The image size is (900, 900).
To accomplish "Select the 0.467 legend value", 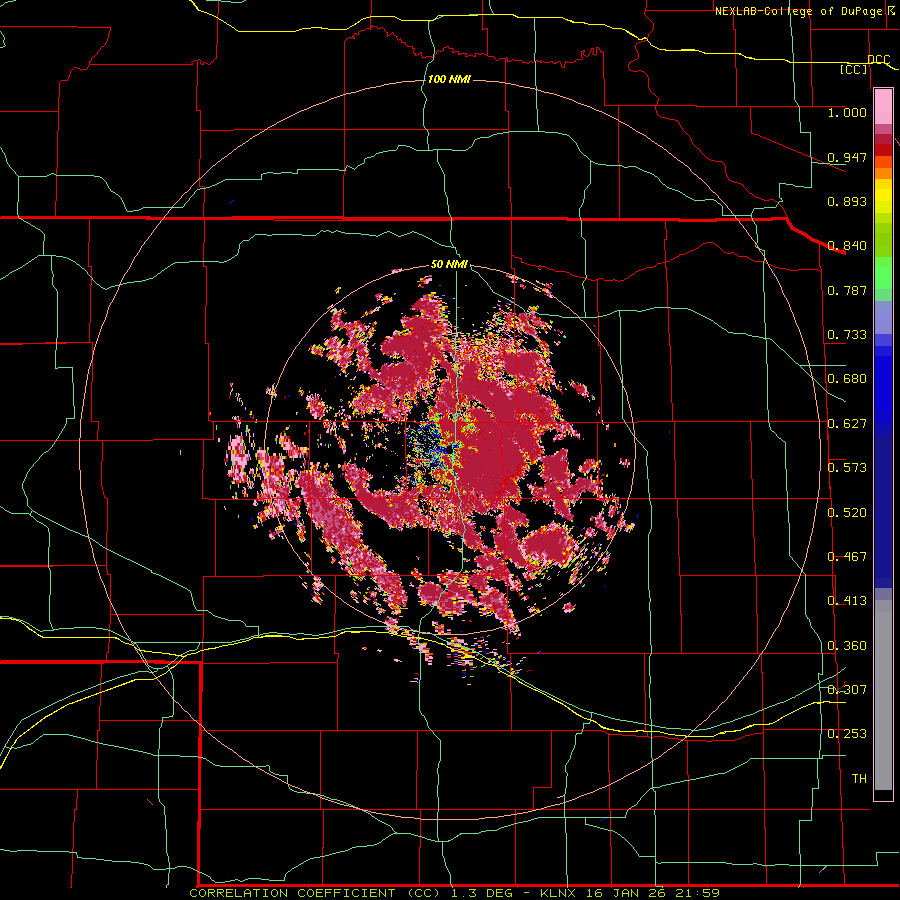I will pos(847,557).
